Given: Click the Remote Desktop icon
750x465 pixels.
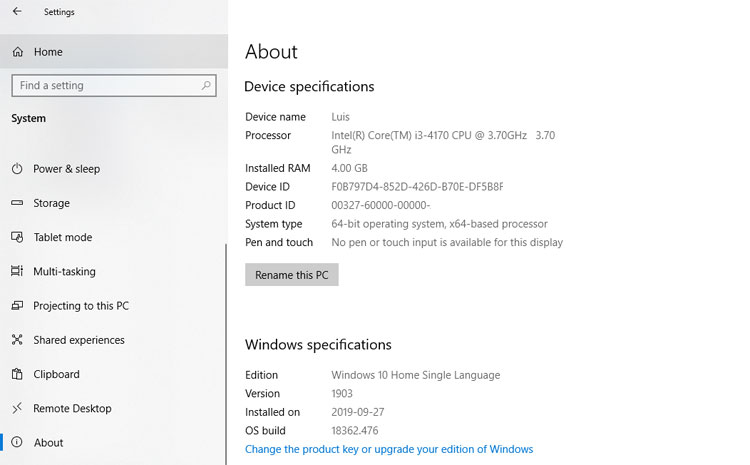Looking at the screenshot, I should (17, 408).
